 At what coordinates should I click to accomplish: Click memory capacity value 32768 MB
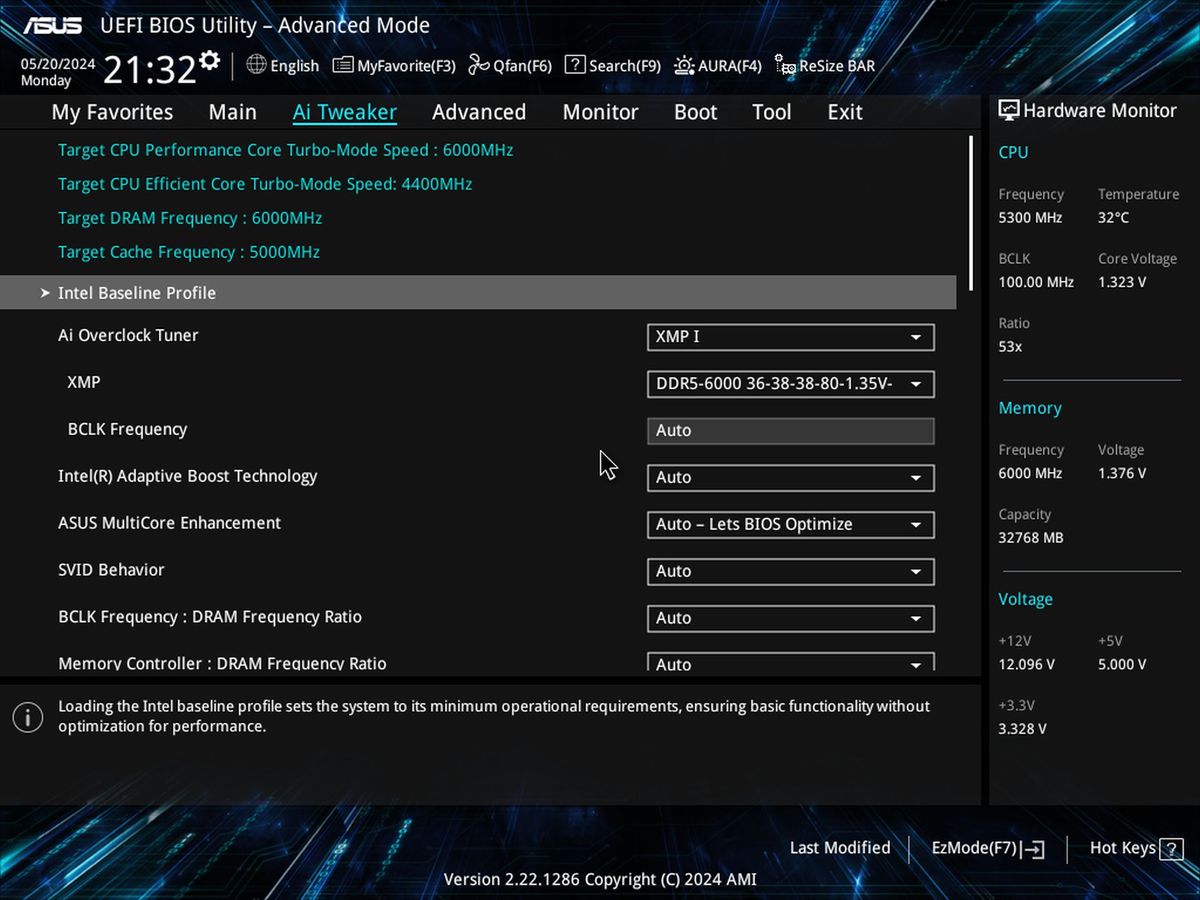click(1031, 538)
